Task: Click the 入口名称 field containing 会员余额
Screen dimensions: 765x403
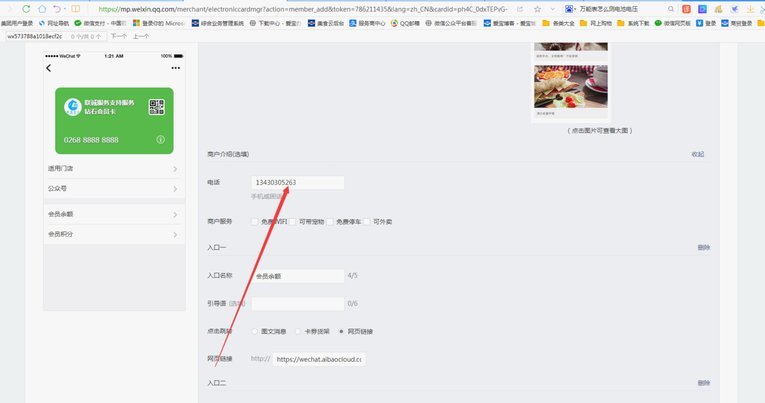Action: [298, 276]
